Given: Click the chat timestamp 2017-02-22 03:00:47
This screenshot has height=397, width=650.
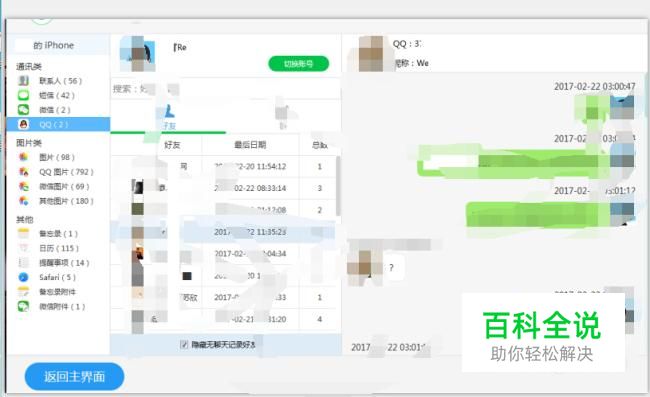Looking at the screenshot, I should pos(594,86).
